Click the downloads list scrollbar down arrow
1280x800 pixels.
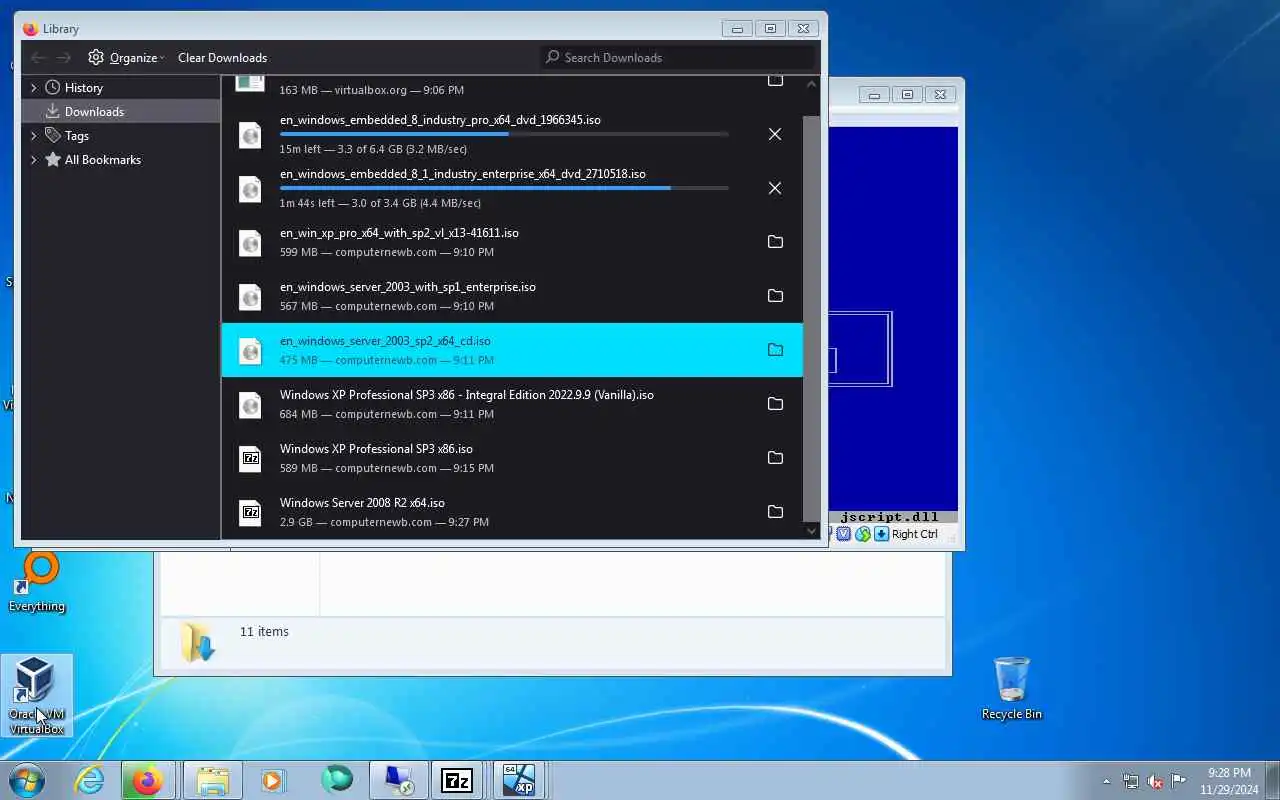click(811, 531)
